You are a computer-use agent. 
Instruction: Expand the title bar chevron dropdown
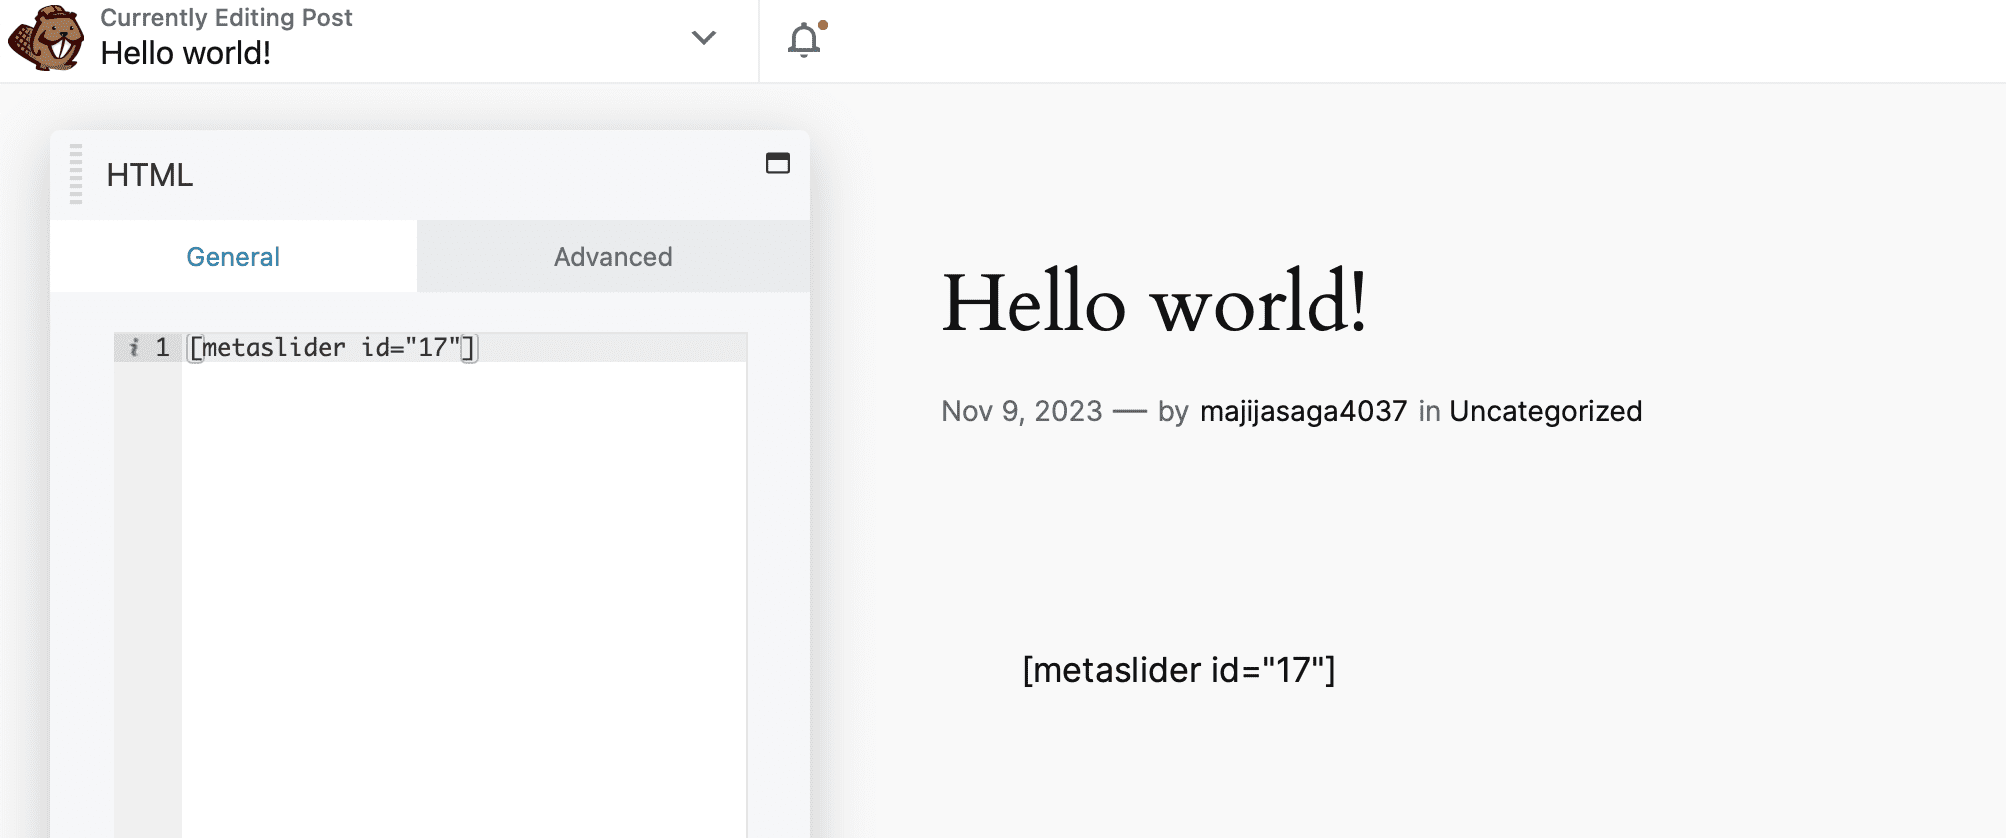pos(704,38)
